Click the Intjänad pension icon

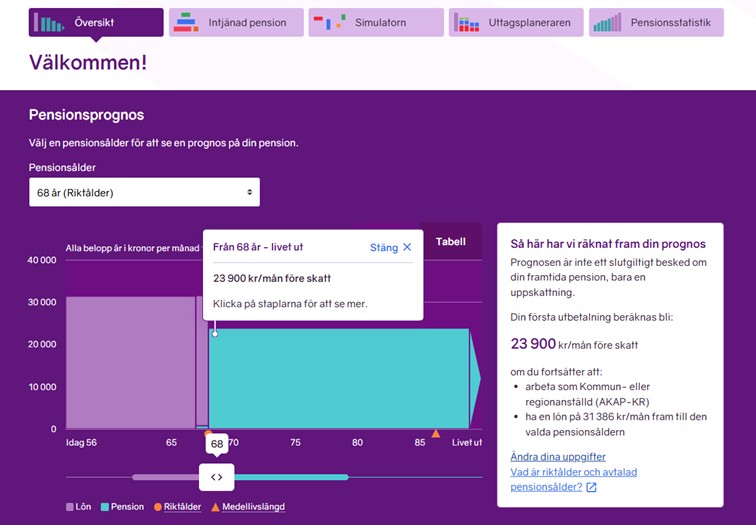point(186,22)
